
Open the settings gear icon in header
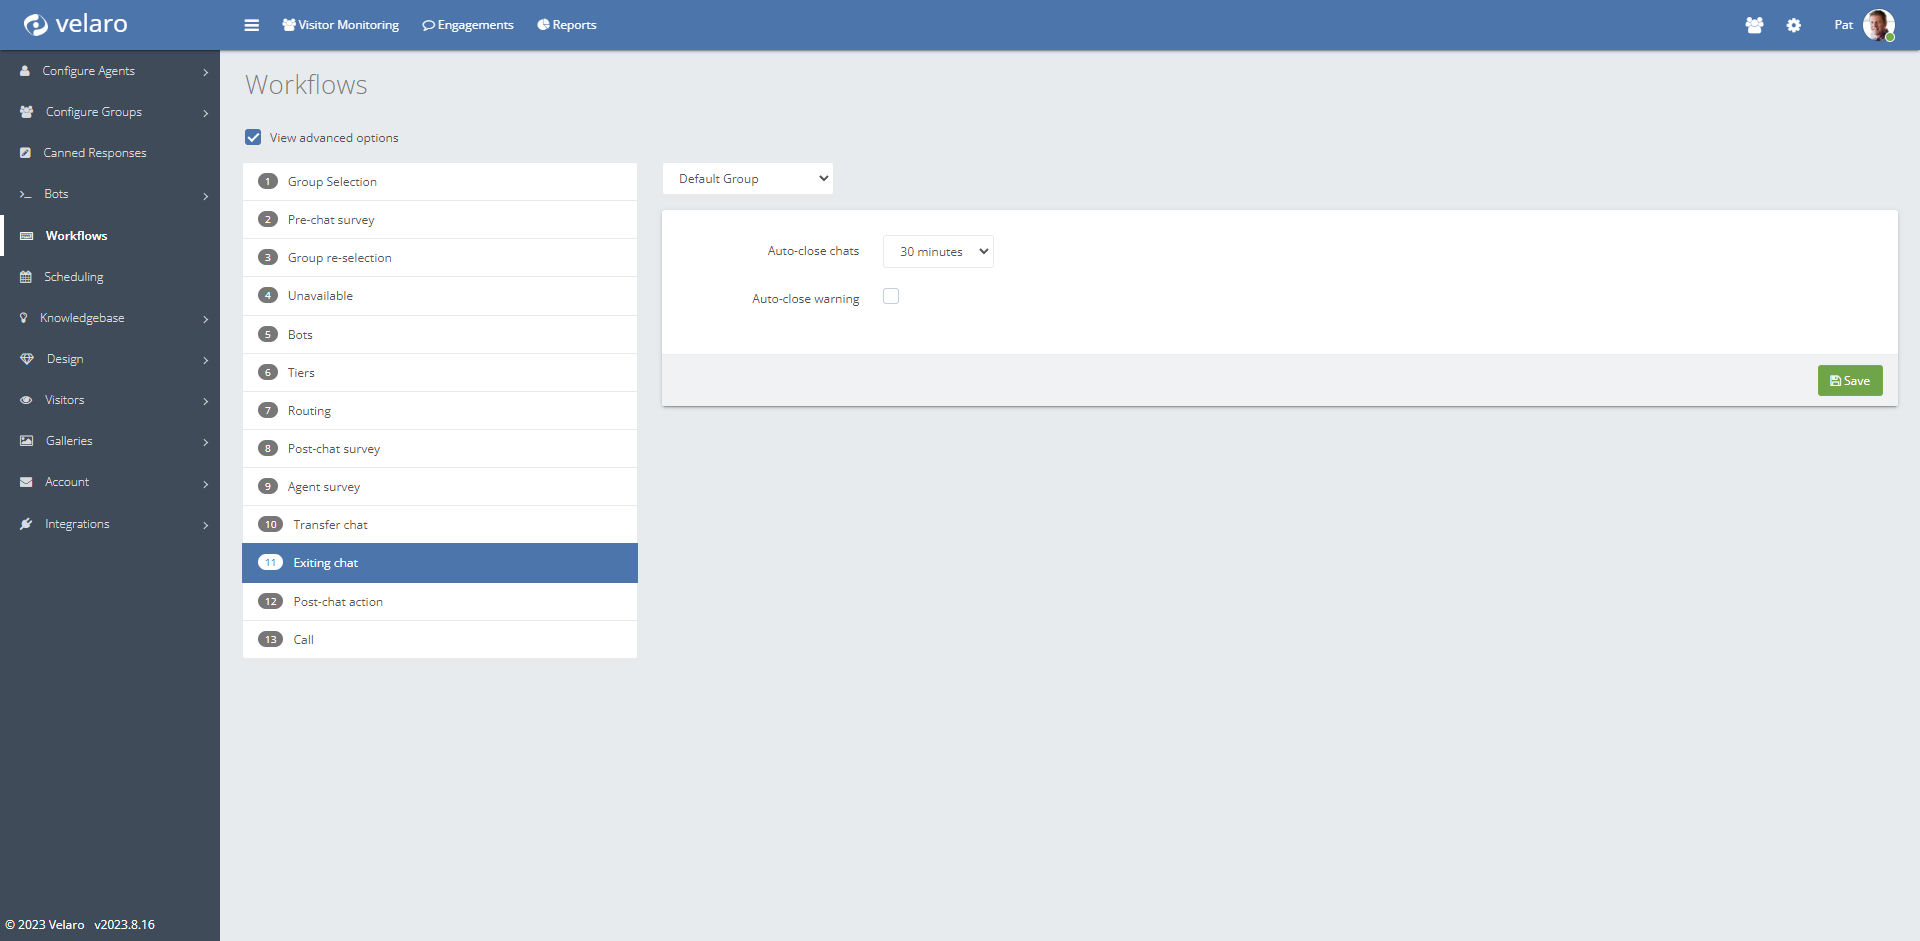pos(1793,25)
